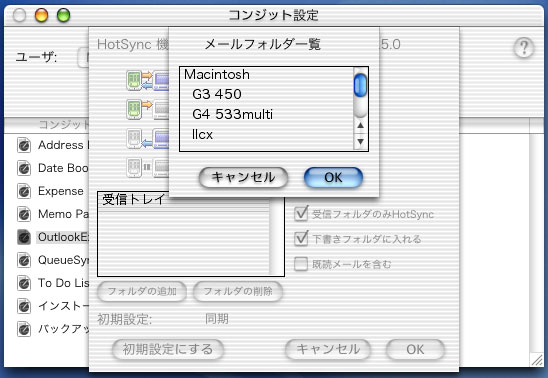This screenshot has height=378, width=548.
Task: Toggle 下書きフォルダに入れる checkbox
Action: tap(301, 239)
